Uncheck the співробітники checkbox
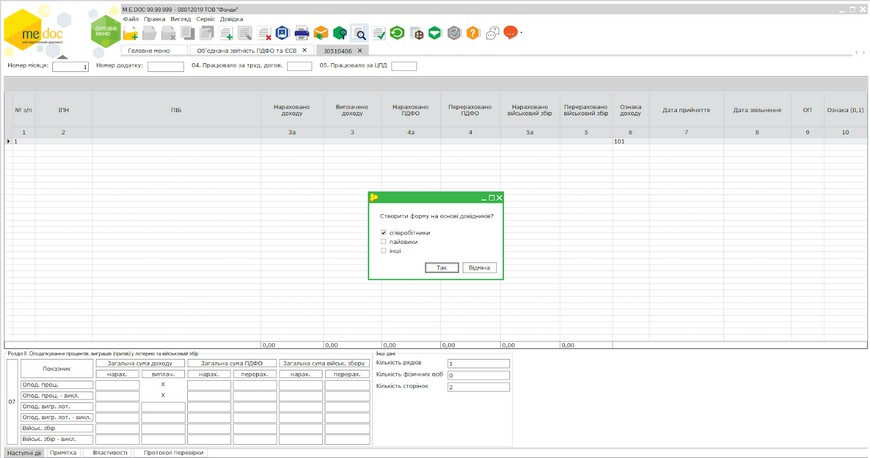870x458 pixels. (x=384, y=233)
